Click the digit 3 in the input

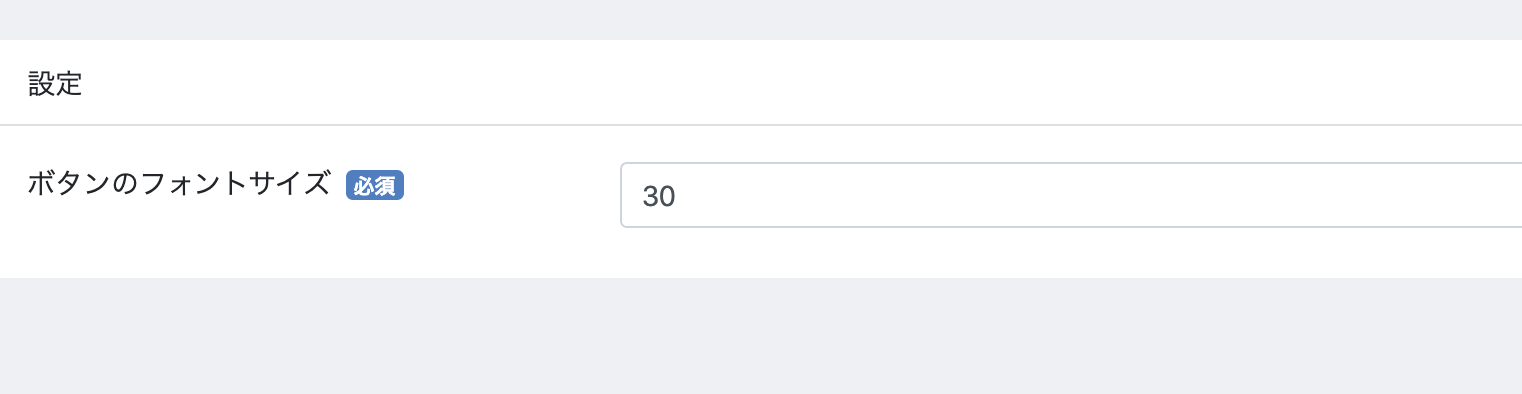(x=651, y=196)
